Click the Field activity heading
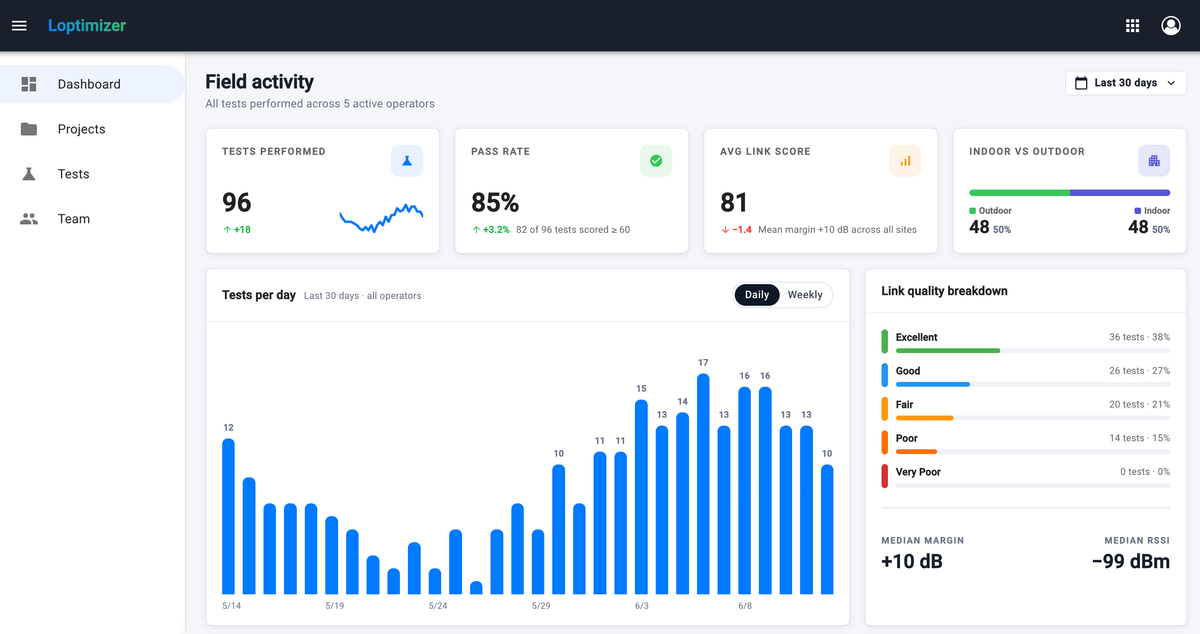This screenshot has width=1200, height=634. pos(259,82)
